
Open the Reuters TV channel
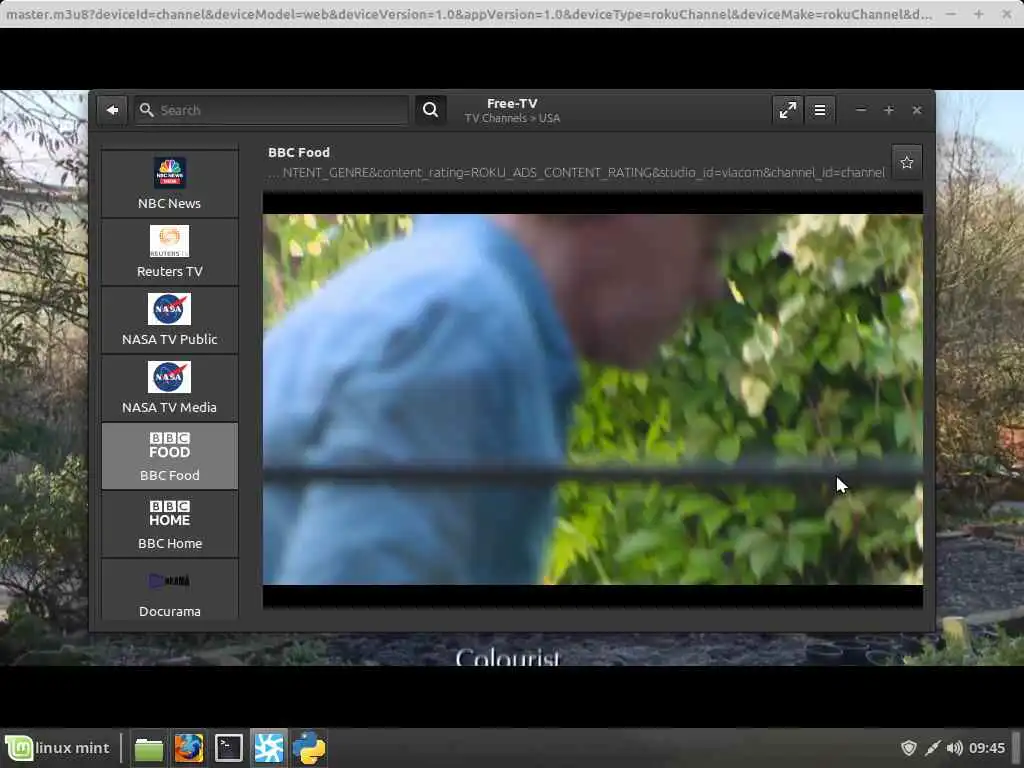[170, 252]
